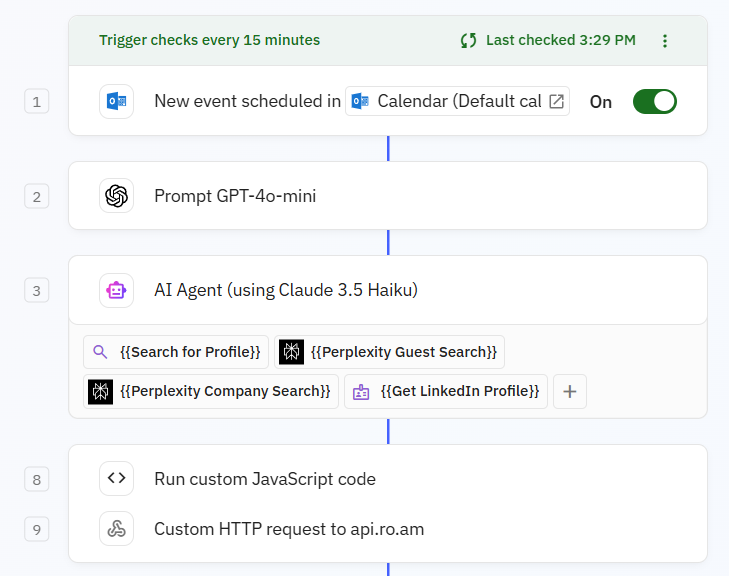
Task: Open the trigger's three-dot options menu
Action: [665, 41]
